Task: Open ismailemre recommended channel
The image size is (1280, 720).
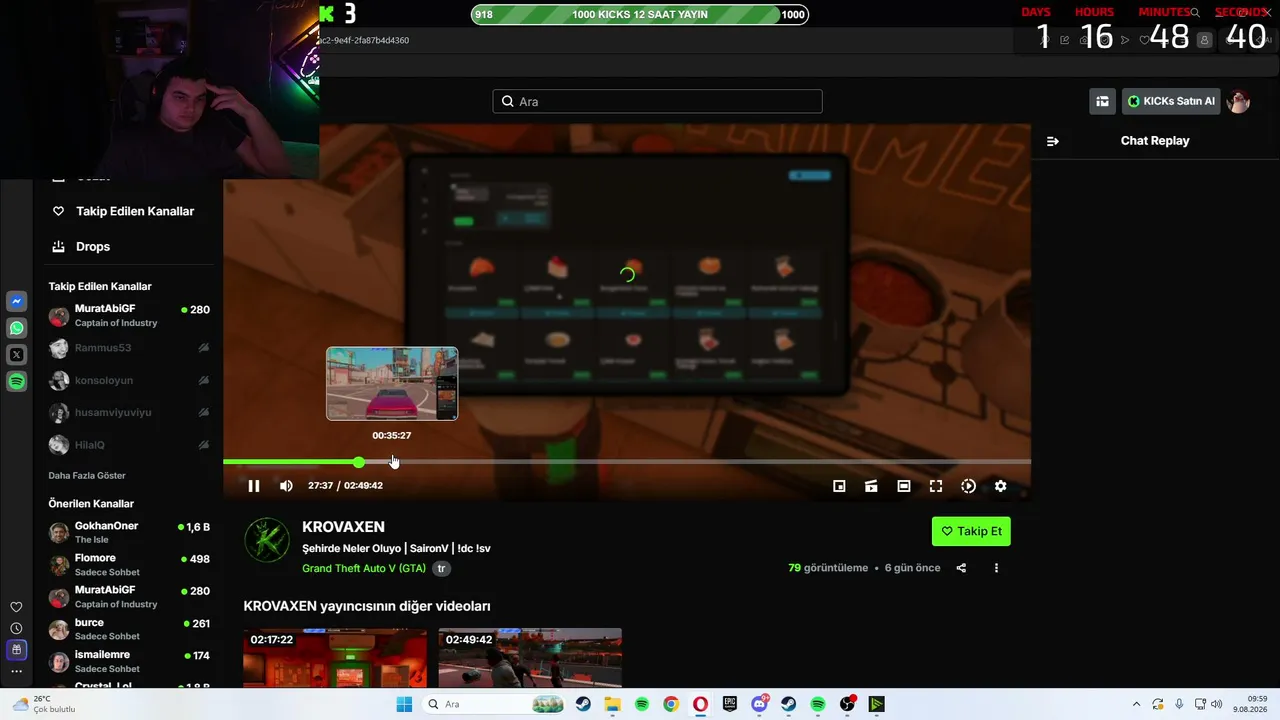Action: [130, 661]
